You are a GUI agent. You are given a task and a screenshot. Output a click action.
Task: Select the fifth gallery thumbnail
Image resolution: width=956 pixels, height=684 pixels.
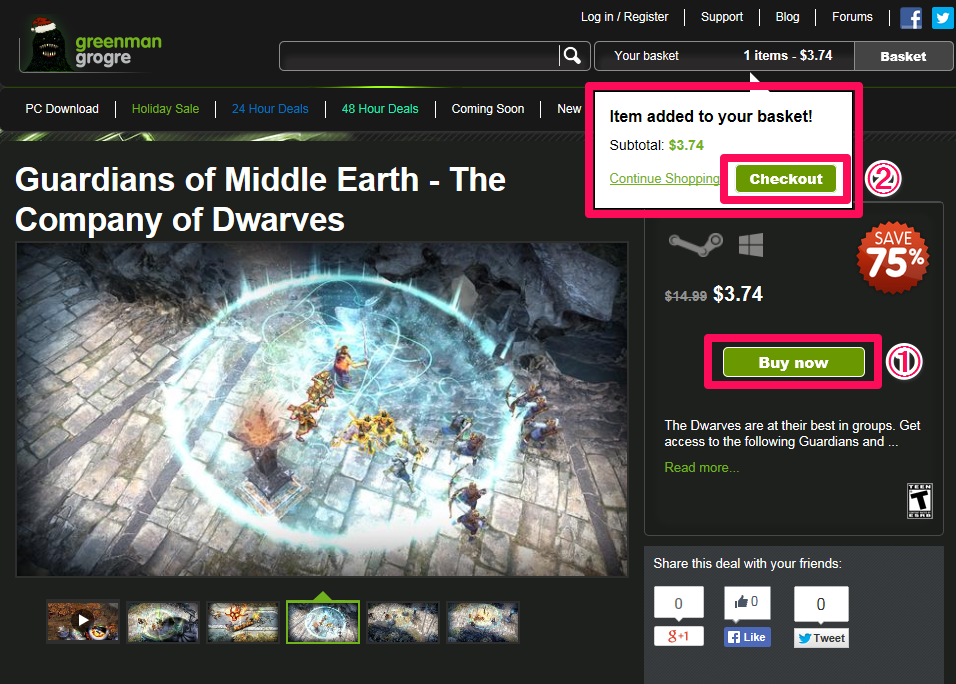pos(402,621)
